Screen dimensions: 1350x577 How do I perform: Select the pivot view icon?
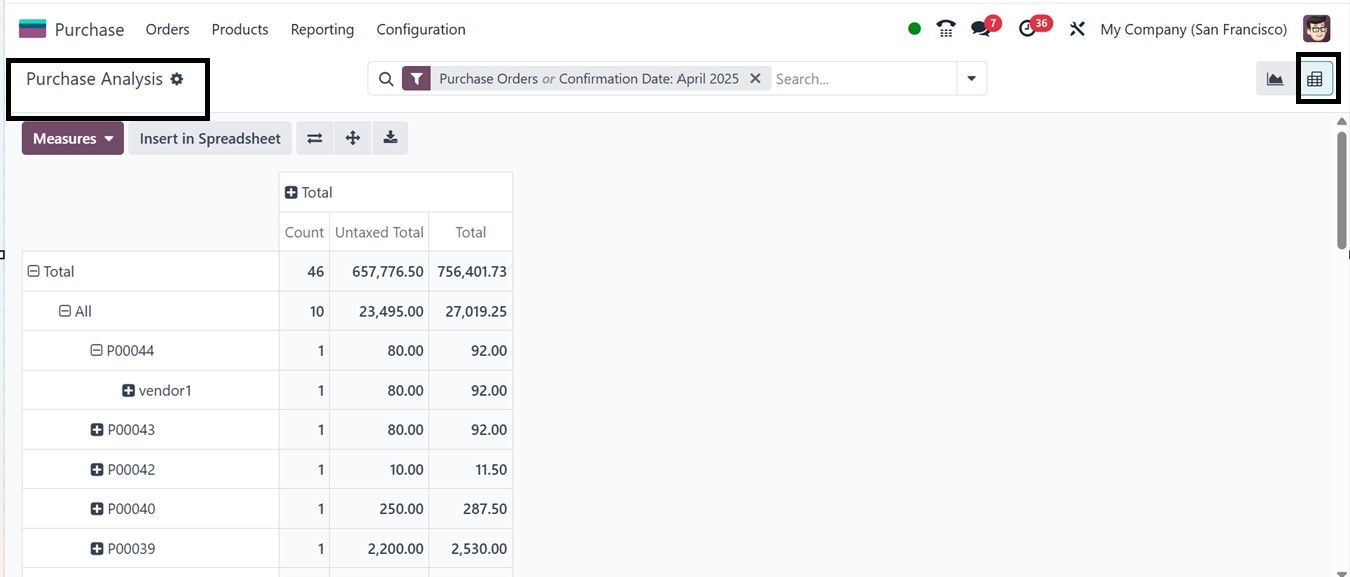click(x=1317, y=77)
